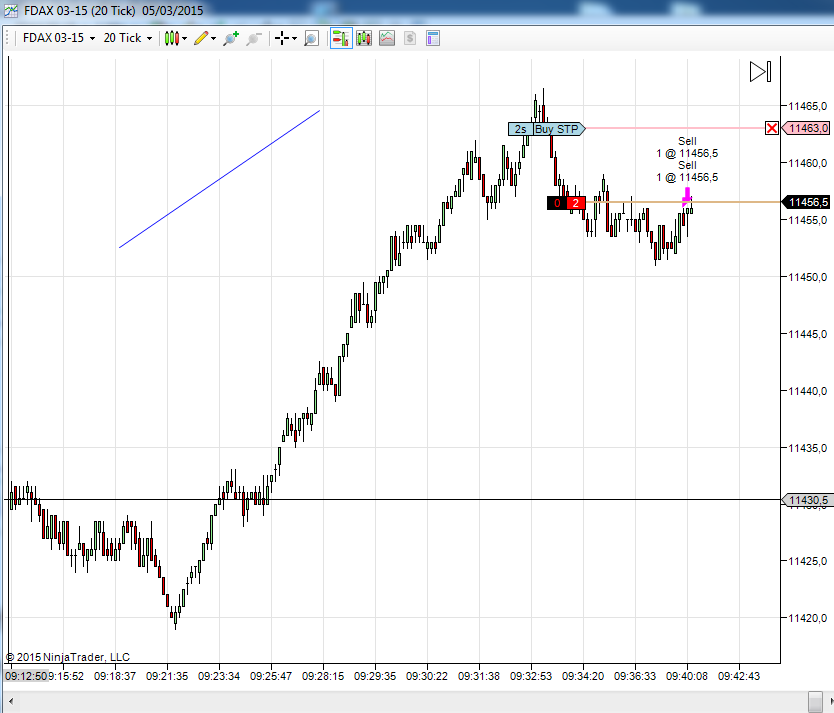
Task: Click the 2s quantity label on stop order
Action: coord(521,129)
